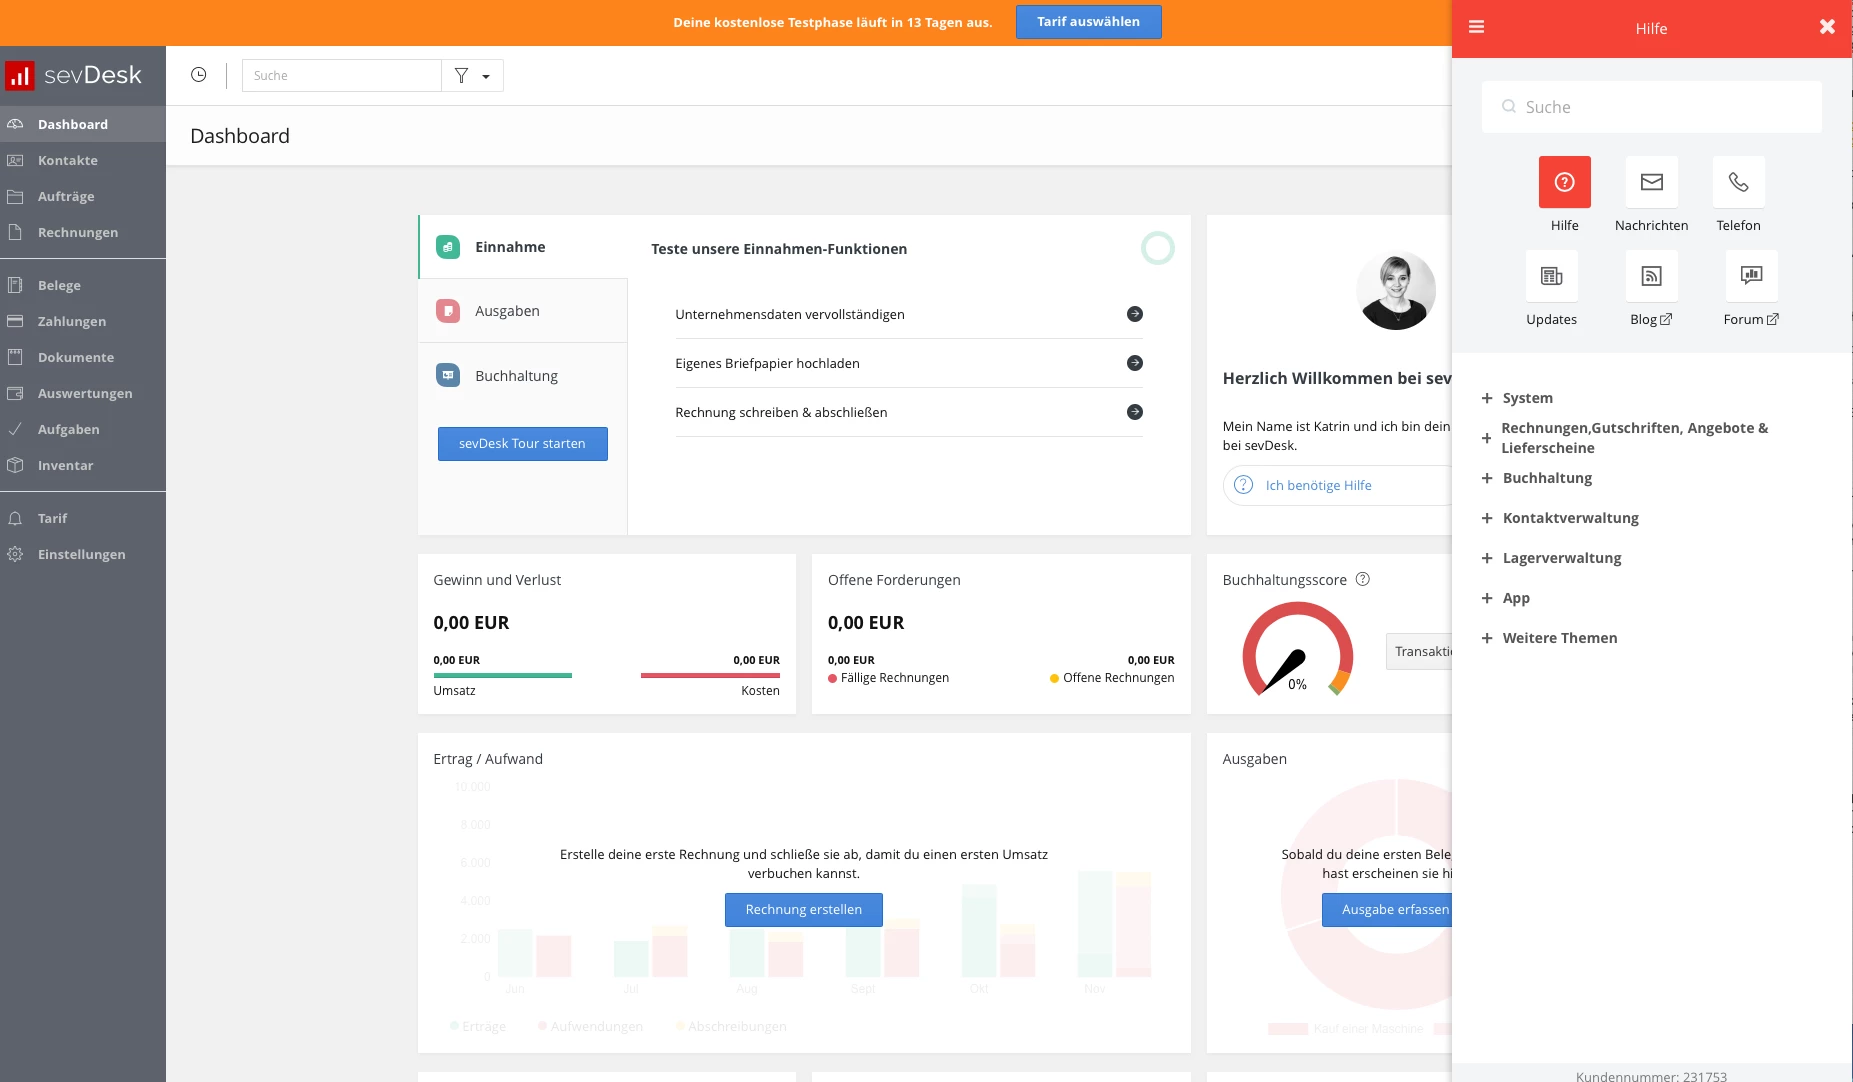Viewport: 1853px width, 1082px height.
Task: Click sevDesk Tour starten button
Action: (x=522, y=444)
